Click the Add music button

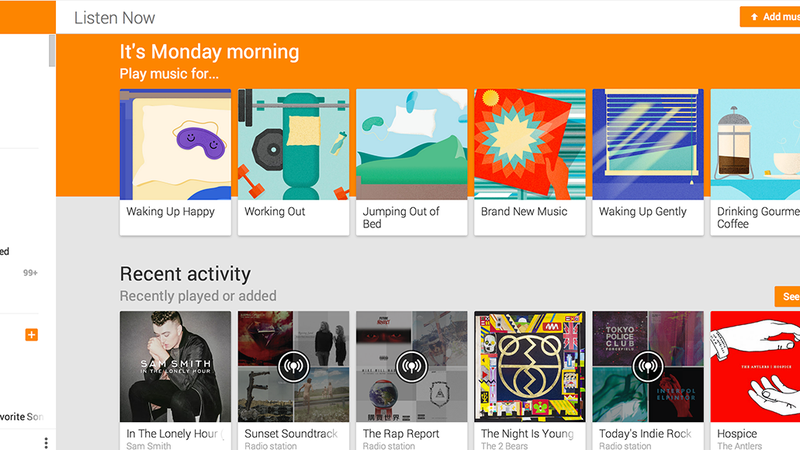coord(770,17)
